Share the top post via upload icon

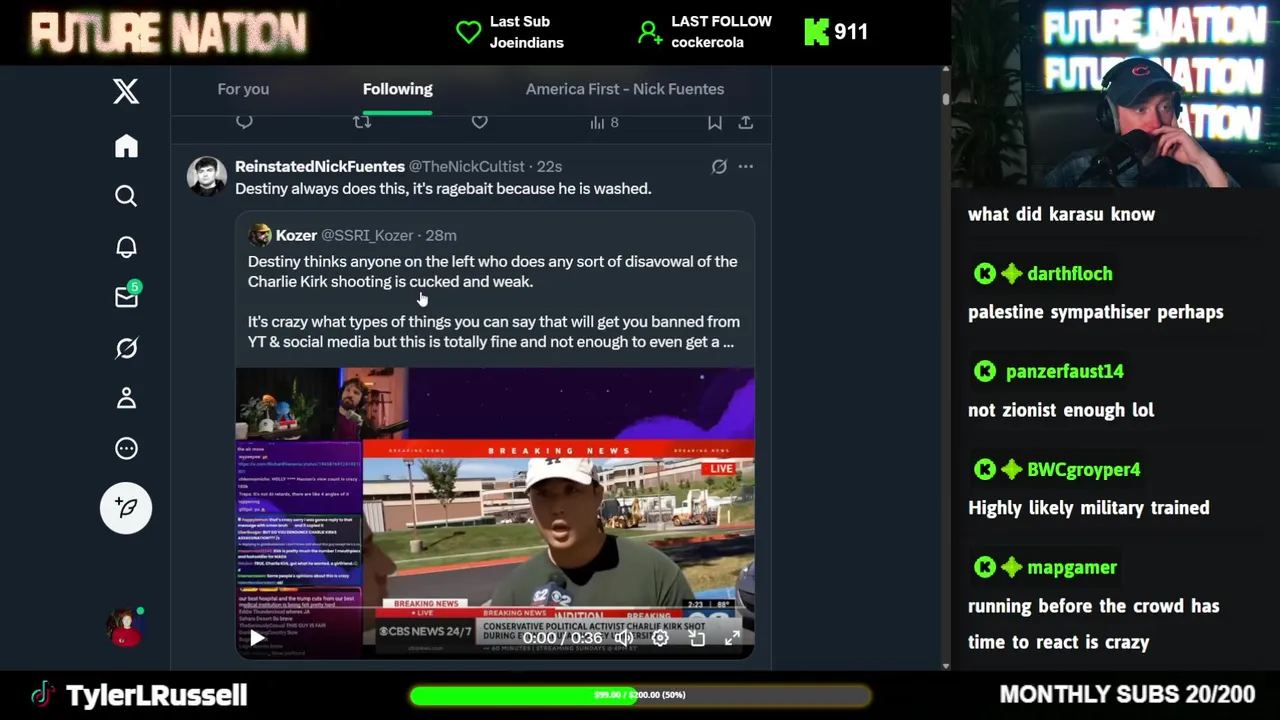[746, 122]
